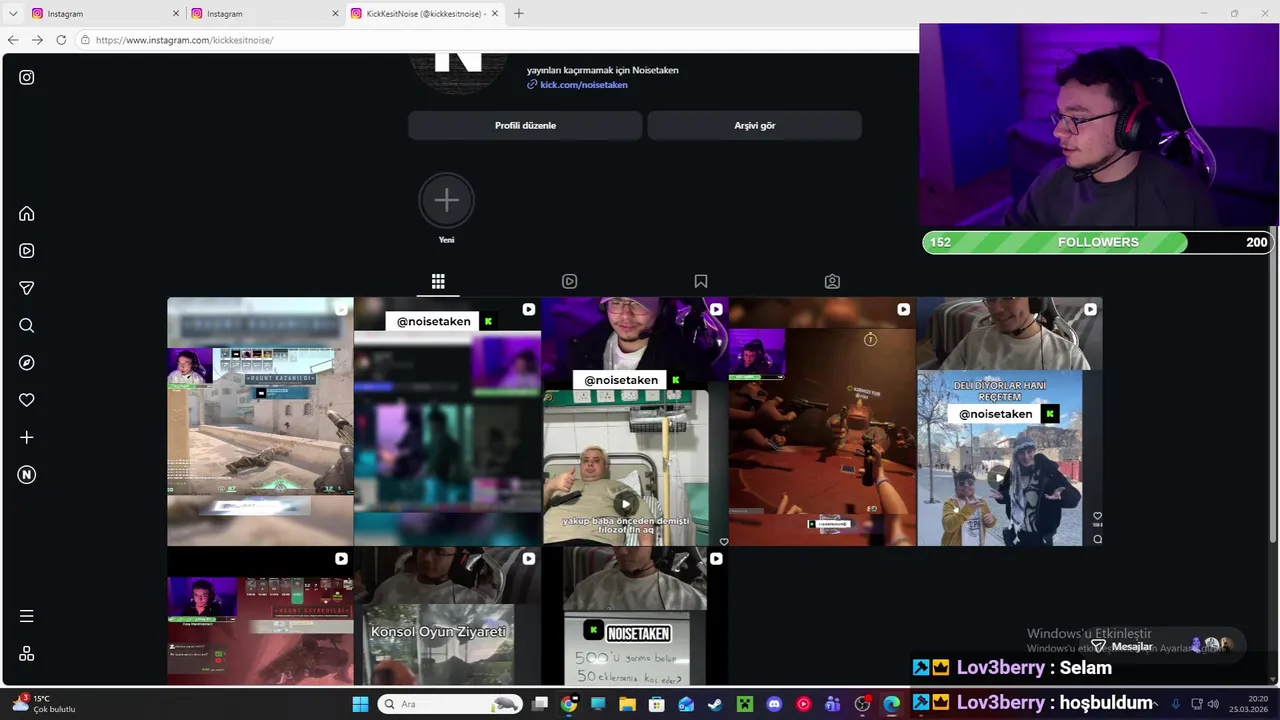The width and height of the screenshot is (1280, 720).
Task: Open the blurred @noisetaken reel post
Action: pyautogui.click(x=447, y=421)
